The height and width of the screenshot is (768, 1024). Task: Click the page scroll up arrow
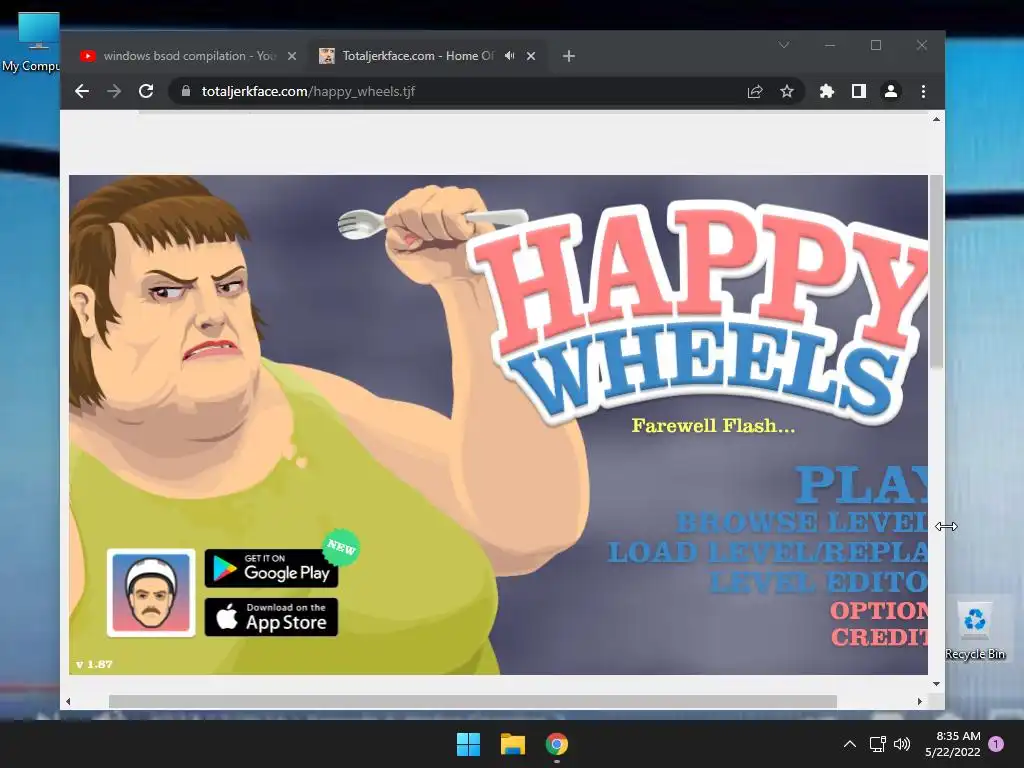coord(936,120)
